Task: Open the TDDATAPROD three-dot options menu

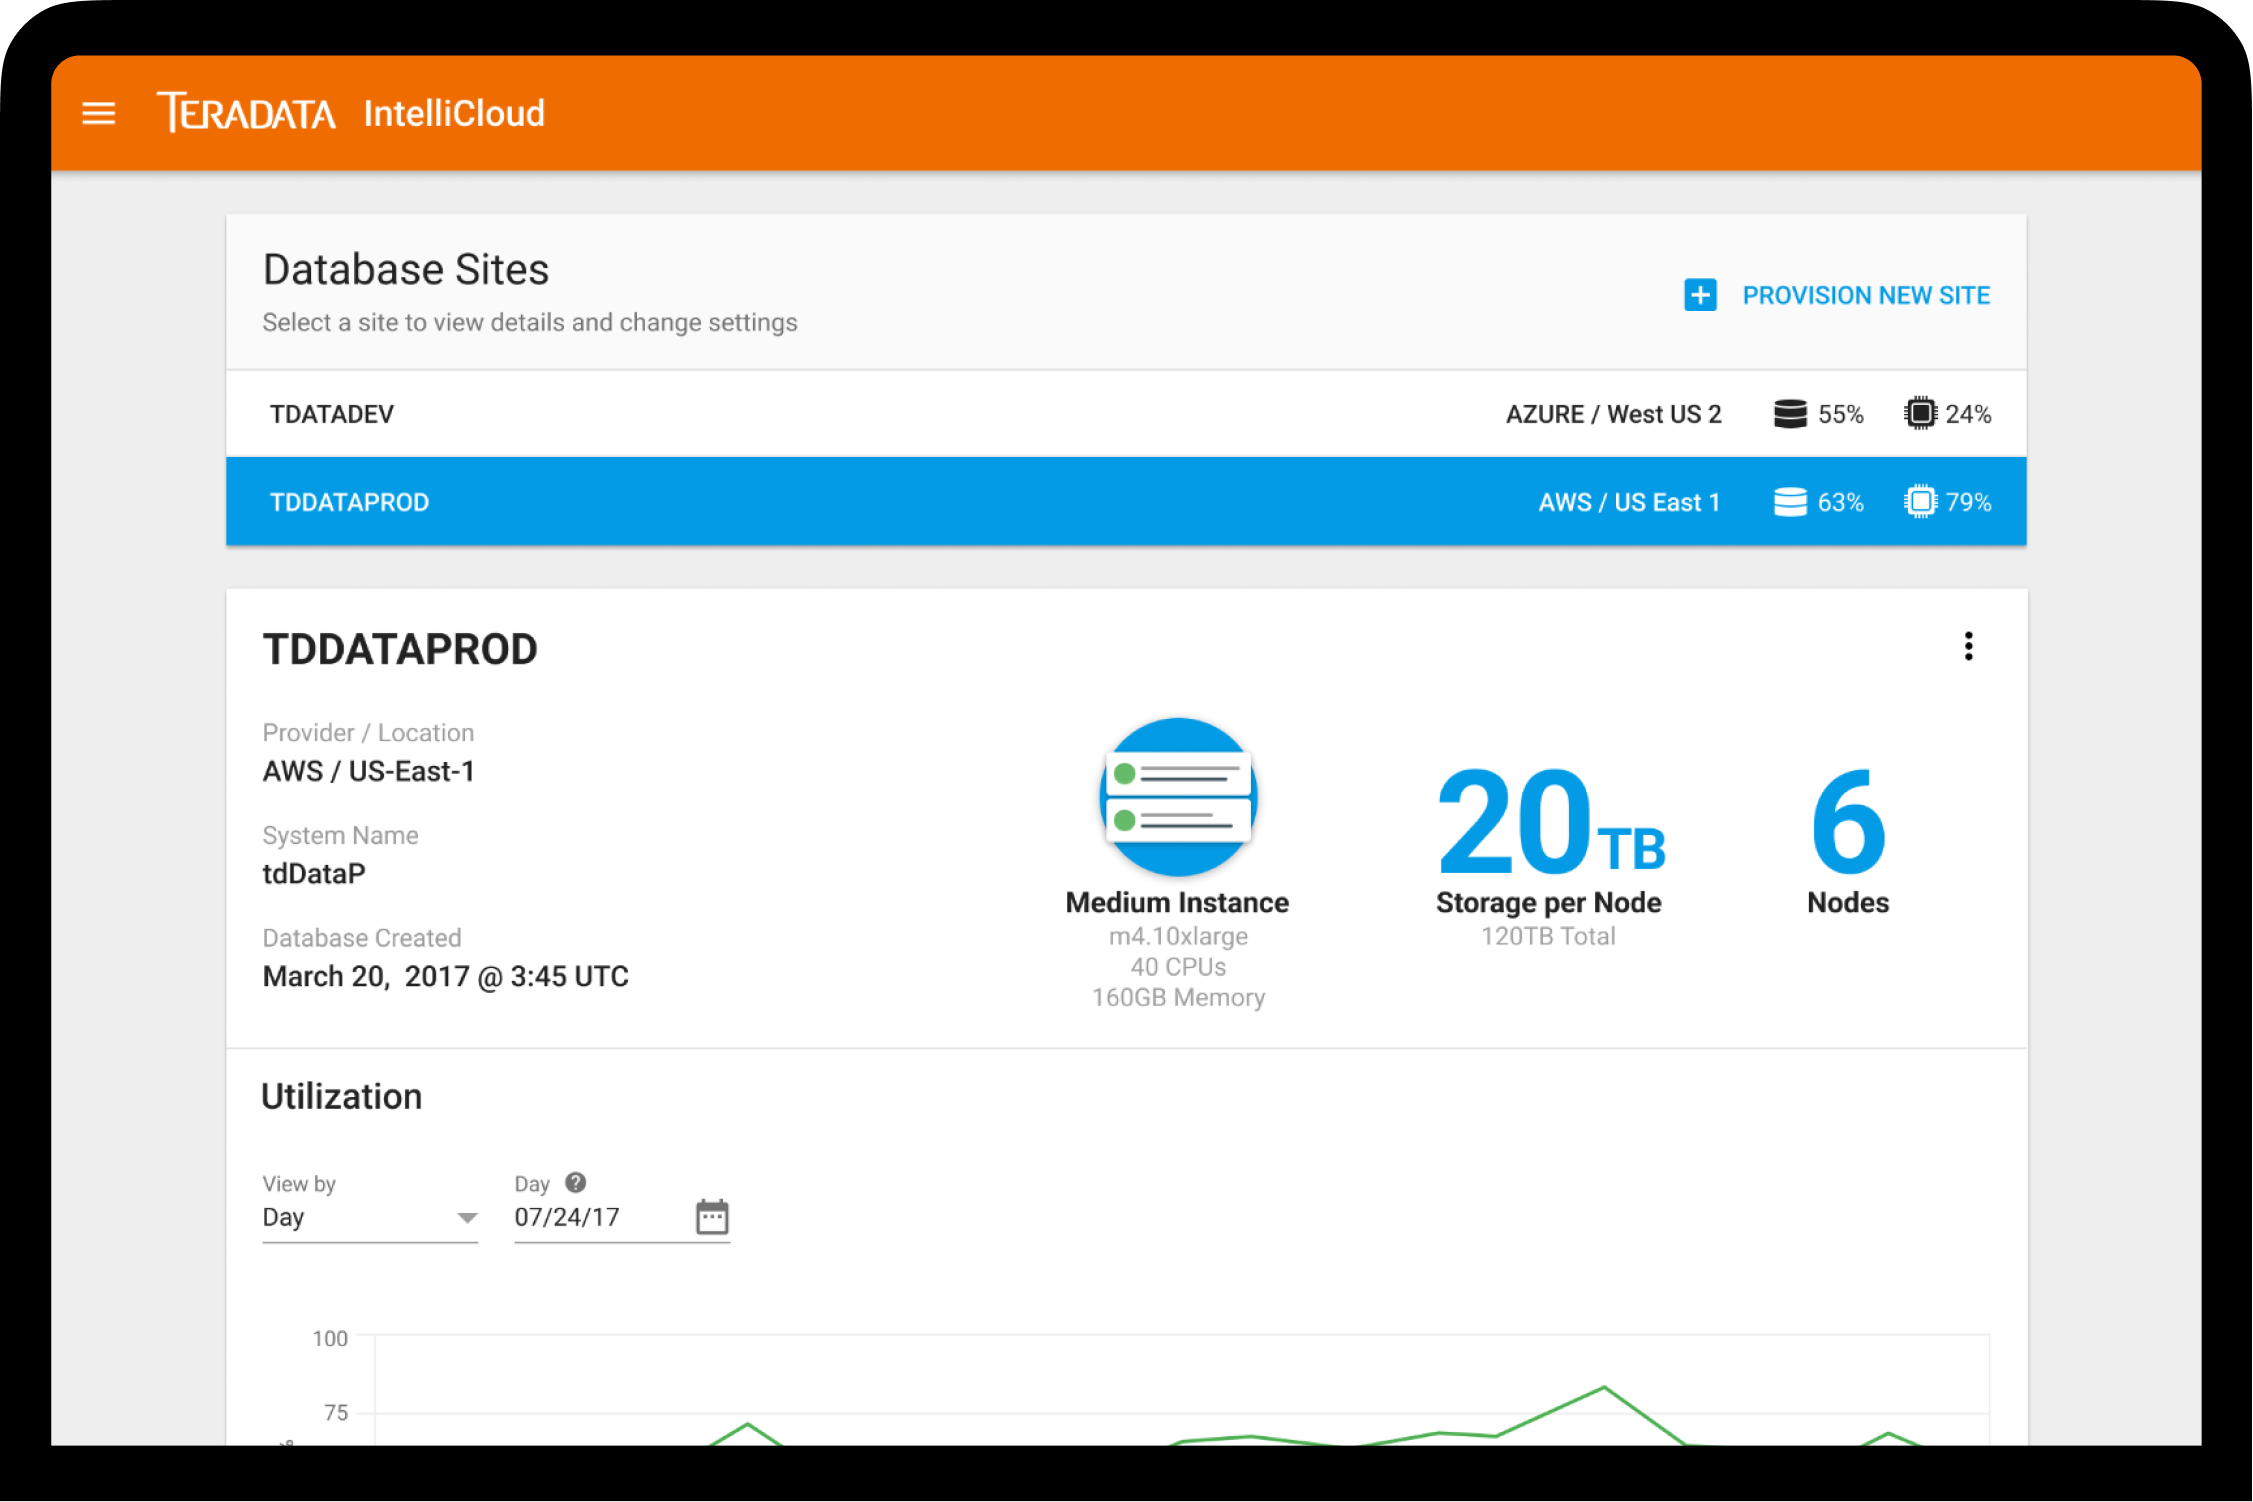Action: 1968,646
